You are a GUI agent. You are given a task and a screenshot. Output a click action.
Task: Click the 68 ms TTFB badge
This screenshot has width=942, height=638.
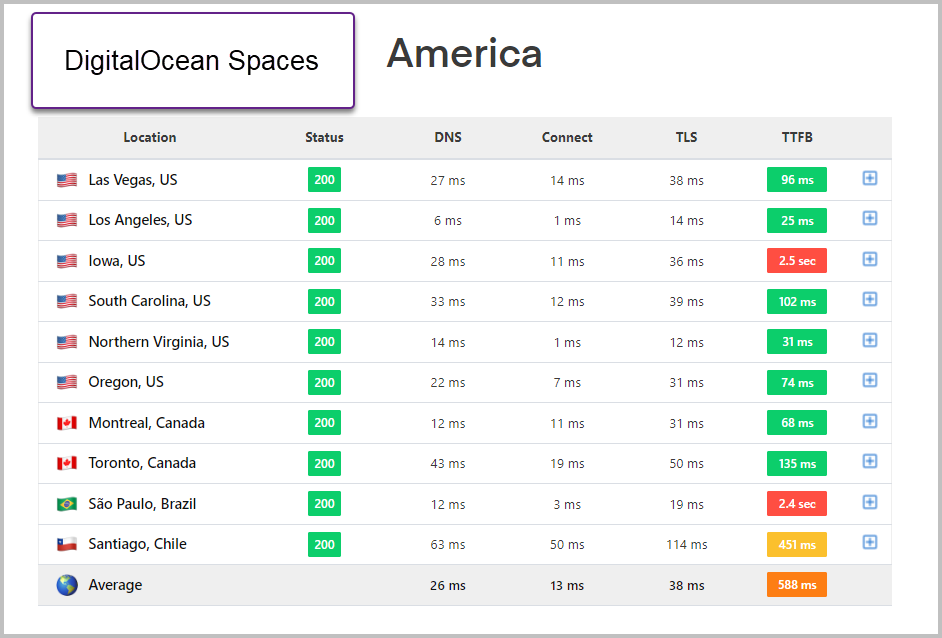(x=797, y=423)
